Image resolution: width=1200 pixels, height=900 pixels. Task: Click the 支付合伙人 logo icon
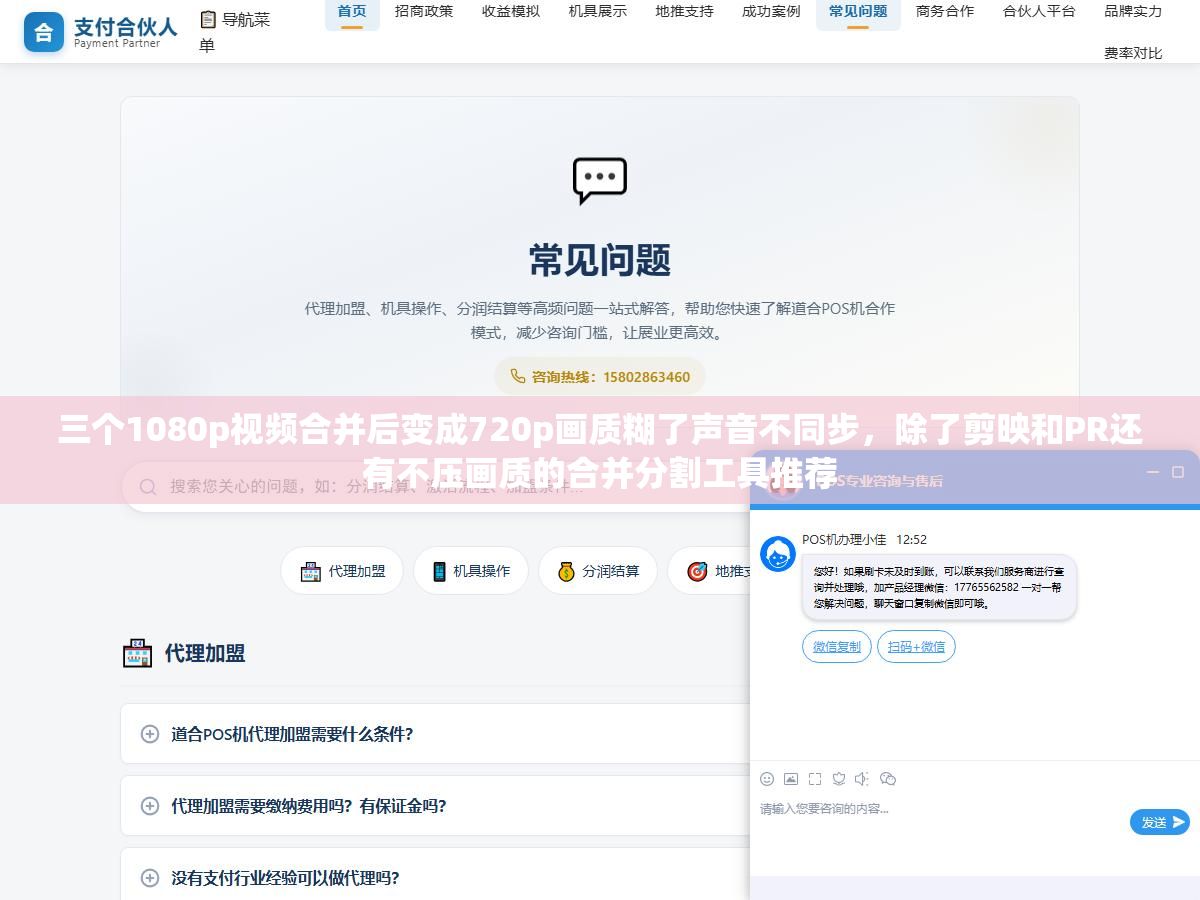tap(43, 32)
